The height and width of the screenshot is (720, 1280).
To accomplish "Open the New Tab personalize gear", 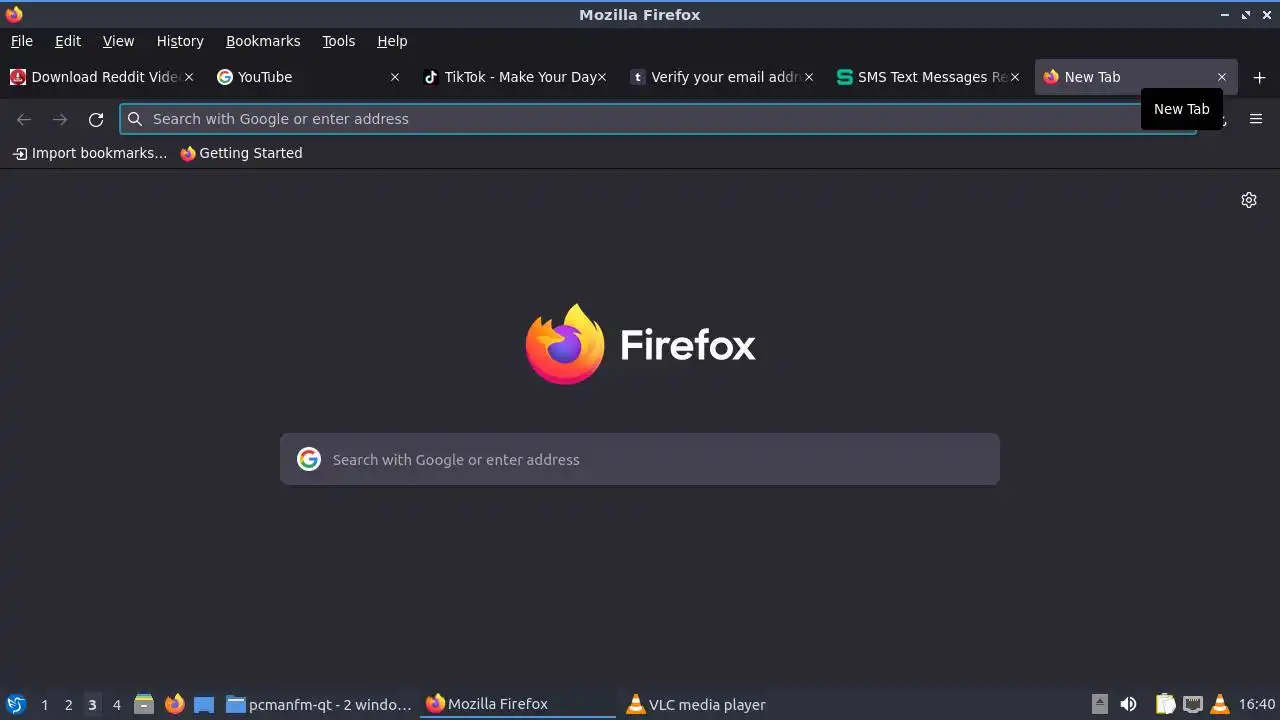I will click(x=1249, y=200).
